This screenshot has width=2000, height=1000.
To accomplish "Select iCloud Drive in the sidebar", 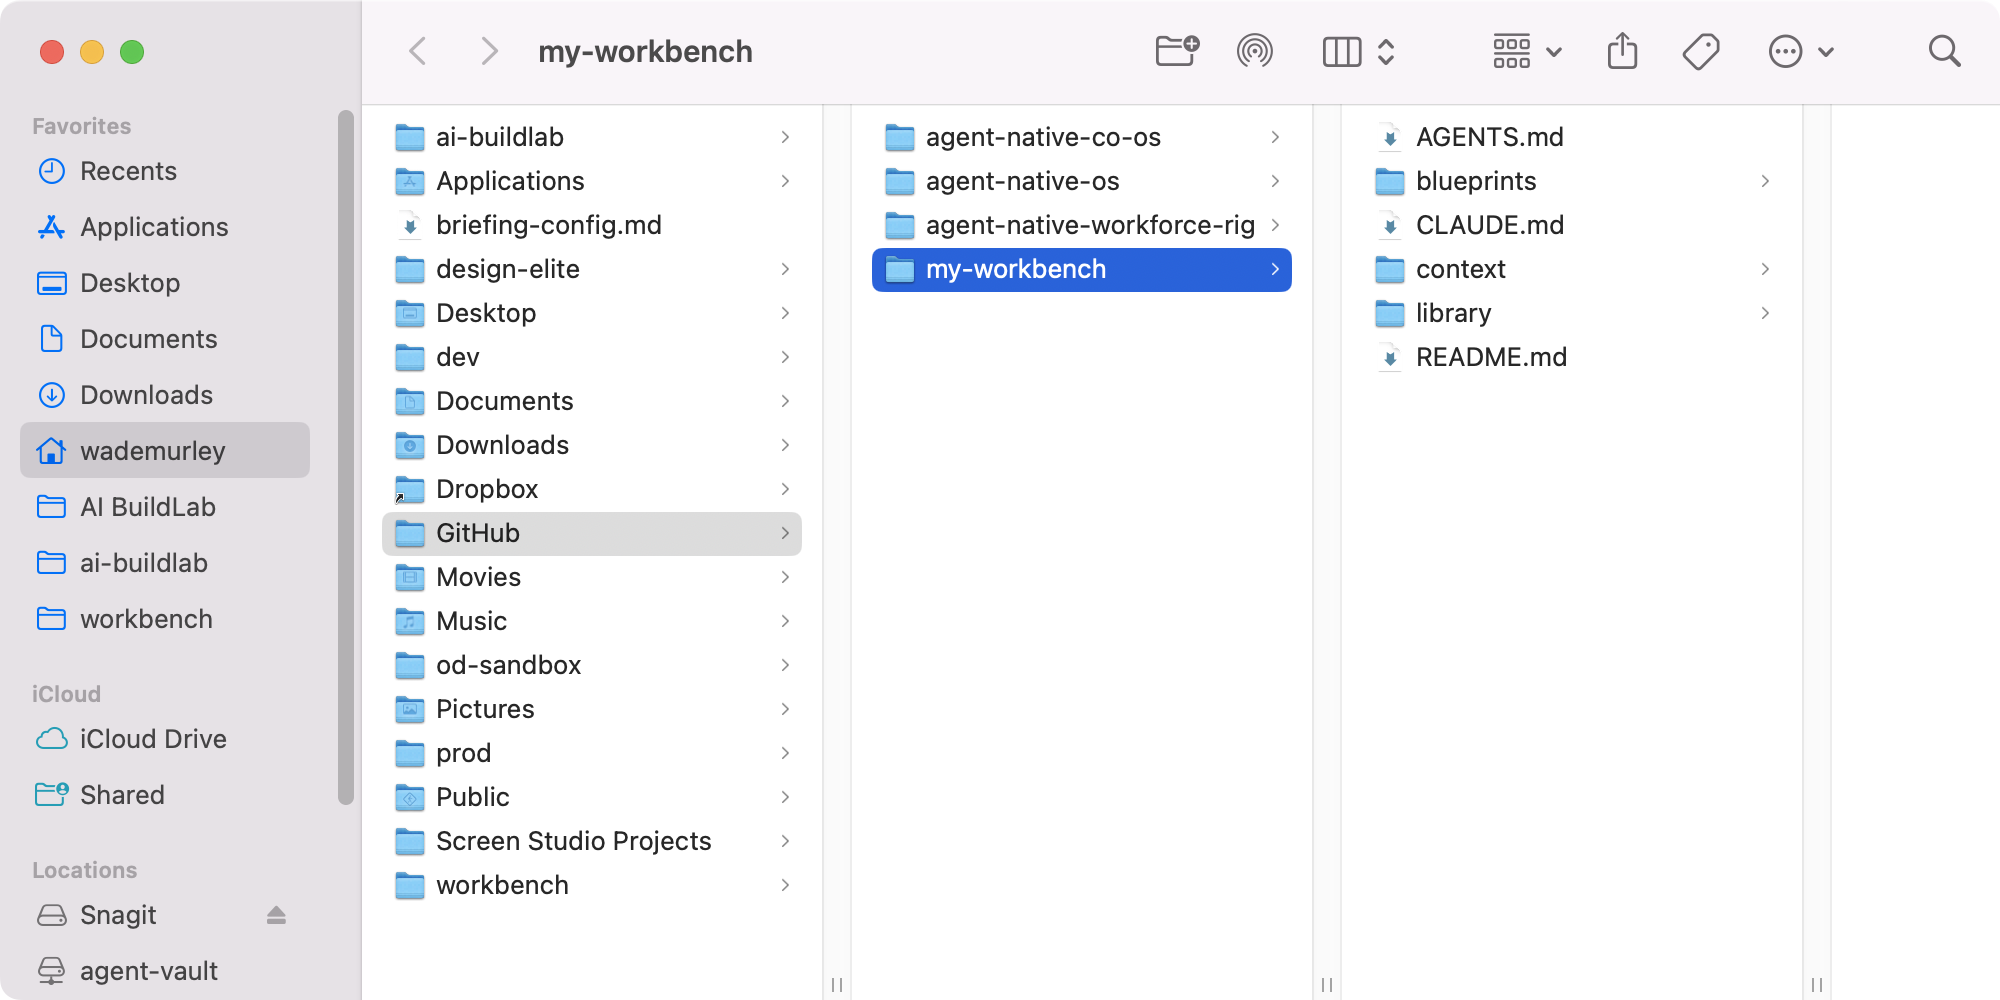I will [x=165, y=739].
